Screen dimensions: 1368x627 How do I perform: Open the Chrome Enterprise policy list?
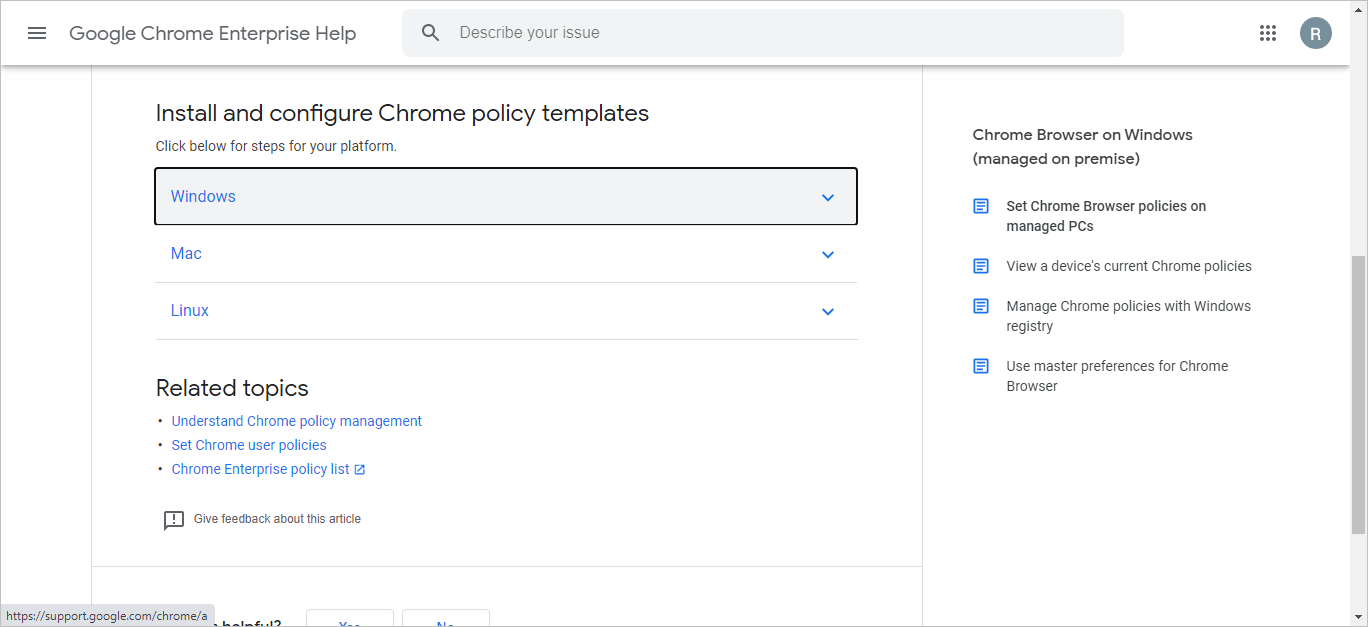click(260, 468)
